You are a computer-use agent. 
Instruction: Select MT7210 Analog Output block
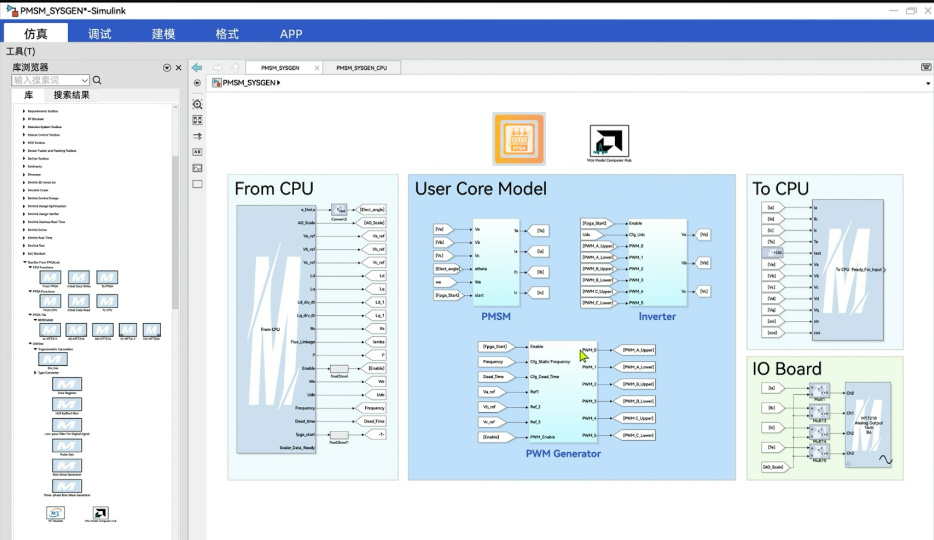(867, 424)
